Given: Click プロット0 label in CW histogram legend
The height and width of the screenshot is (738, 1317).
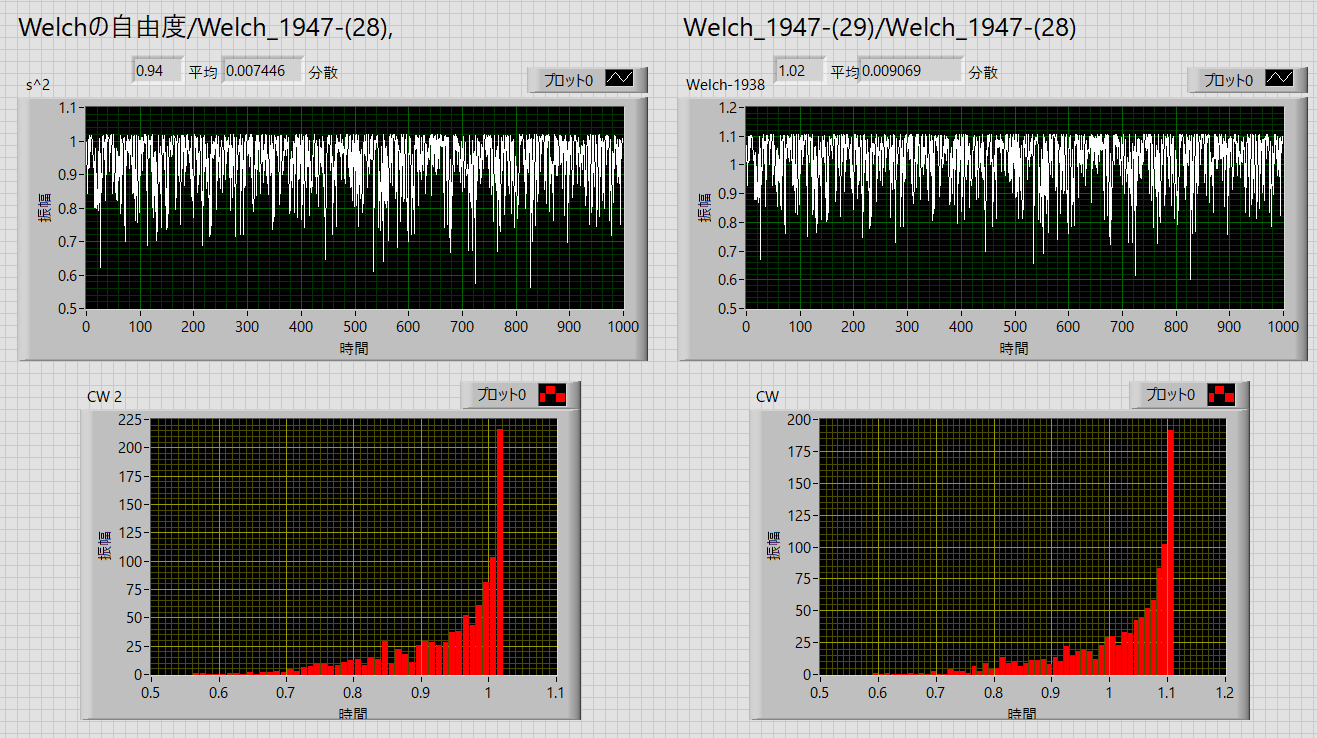Looking at the screenshot, I should (1170, 395).
